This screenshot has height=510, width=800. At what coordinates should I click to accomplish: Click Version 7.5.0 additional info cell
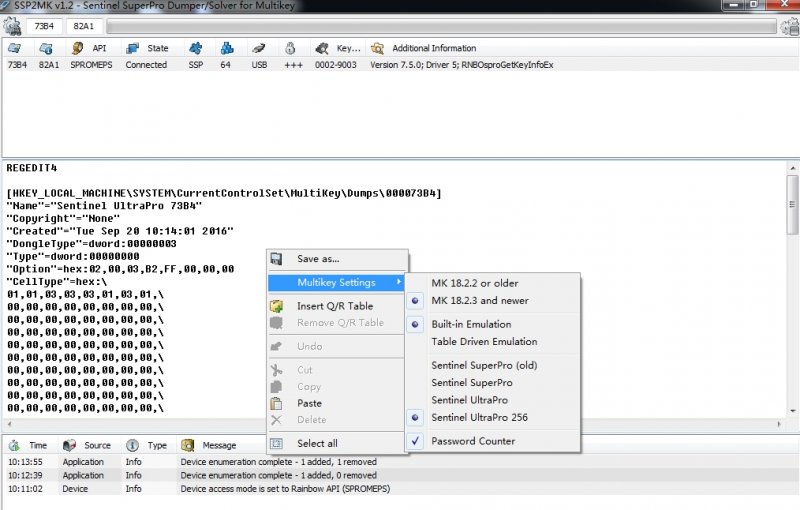pyautogui.click(x=461, y=65)
